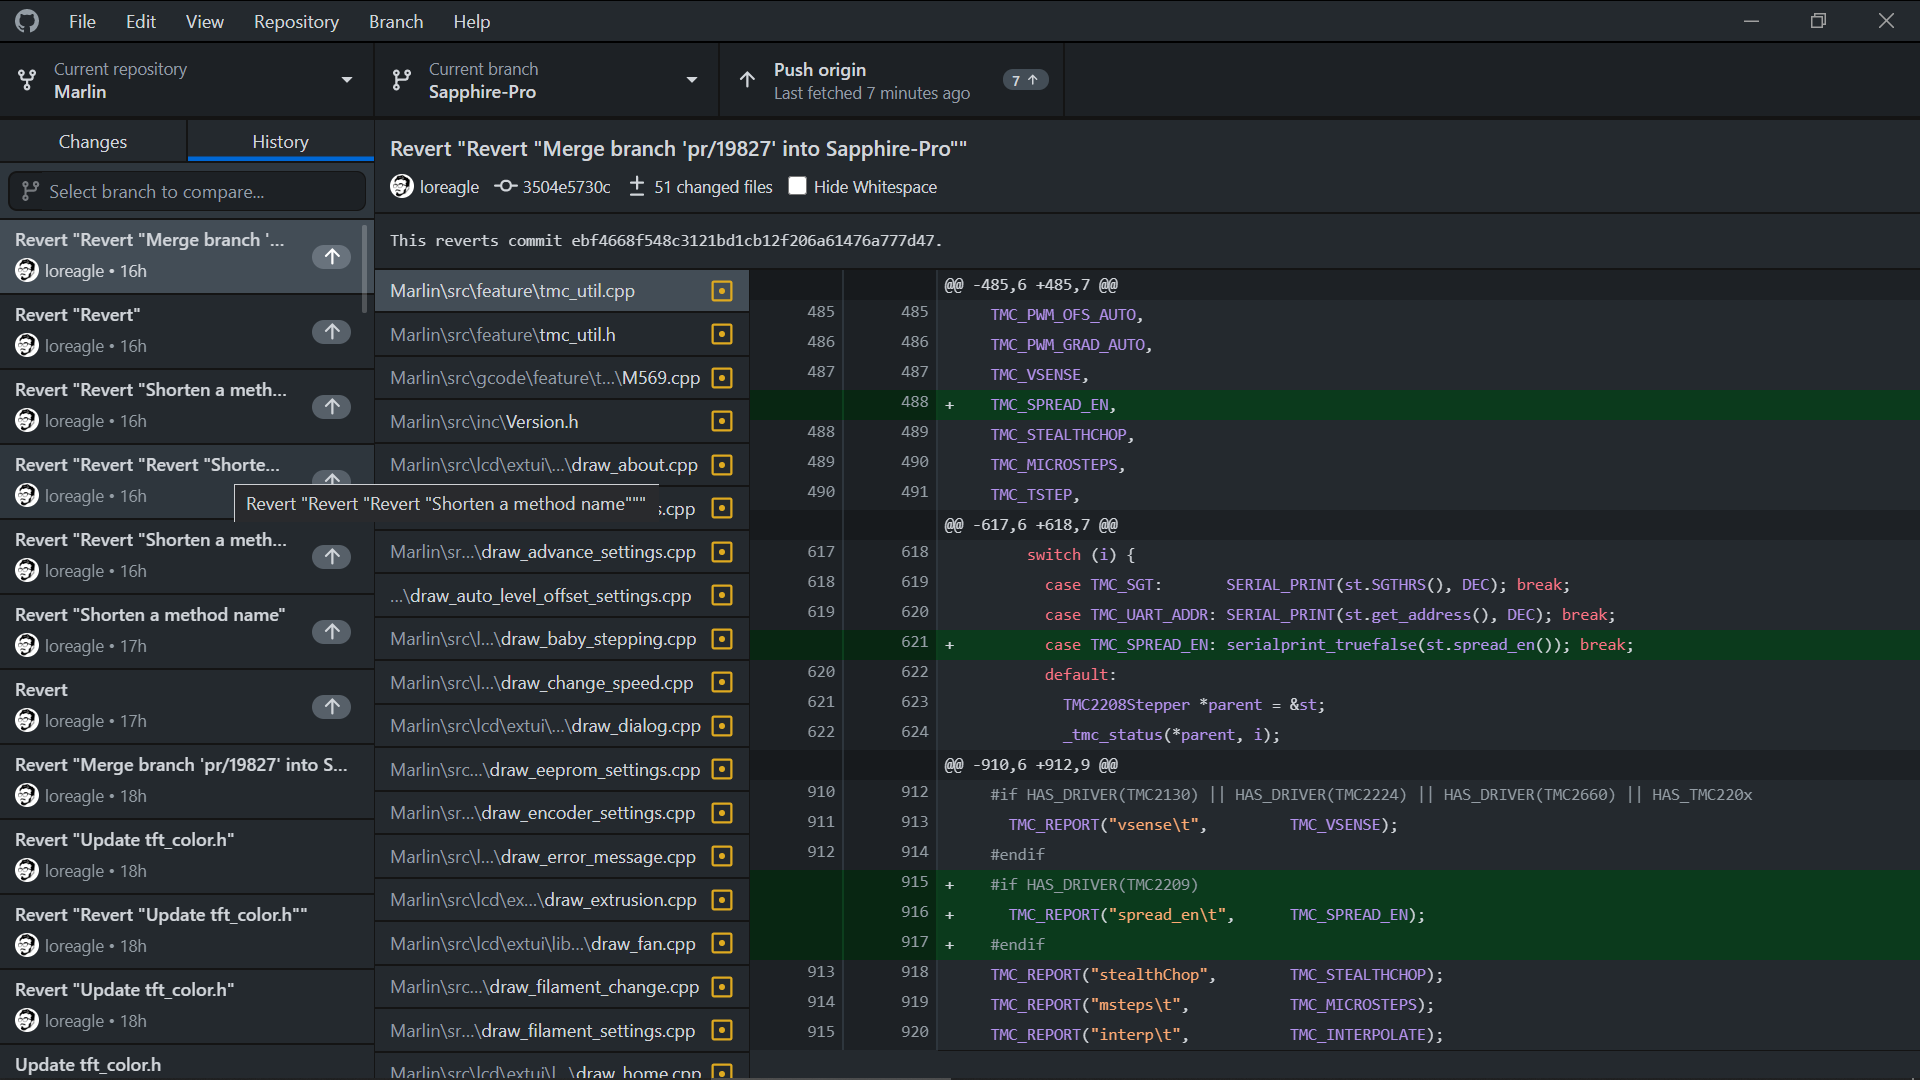
Task: Click the push arrow icon next to Push origin
Action: pyautogui.click(x=747, y=80)
